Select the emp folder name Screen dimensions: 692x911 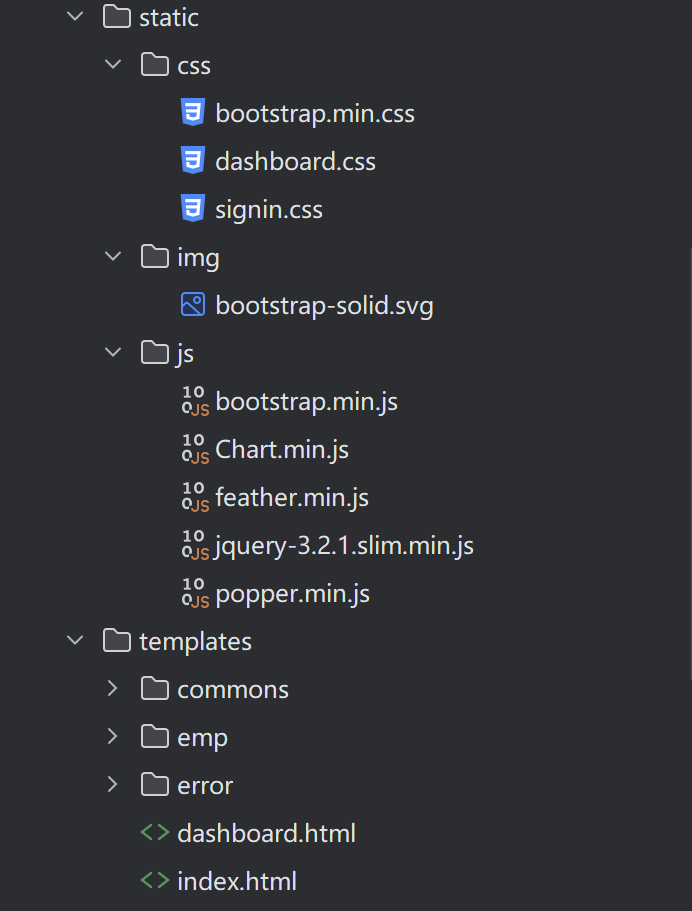(202, 738)
